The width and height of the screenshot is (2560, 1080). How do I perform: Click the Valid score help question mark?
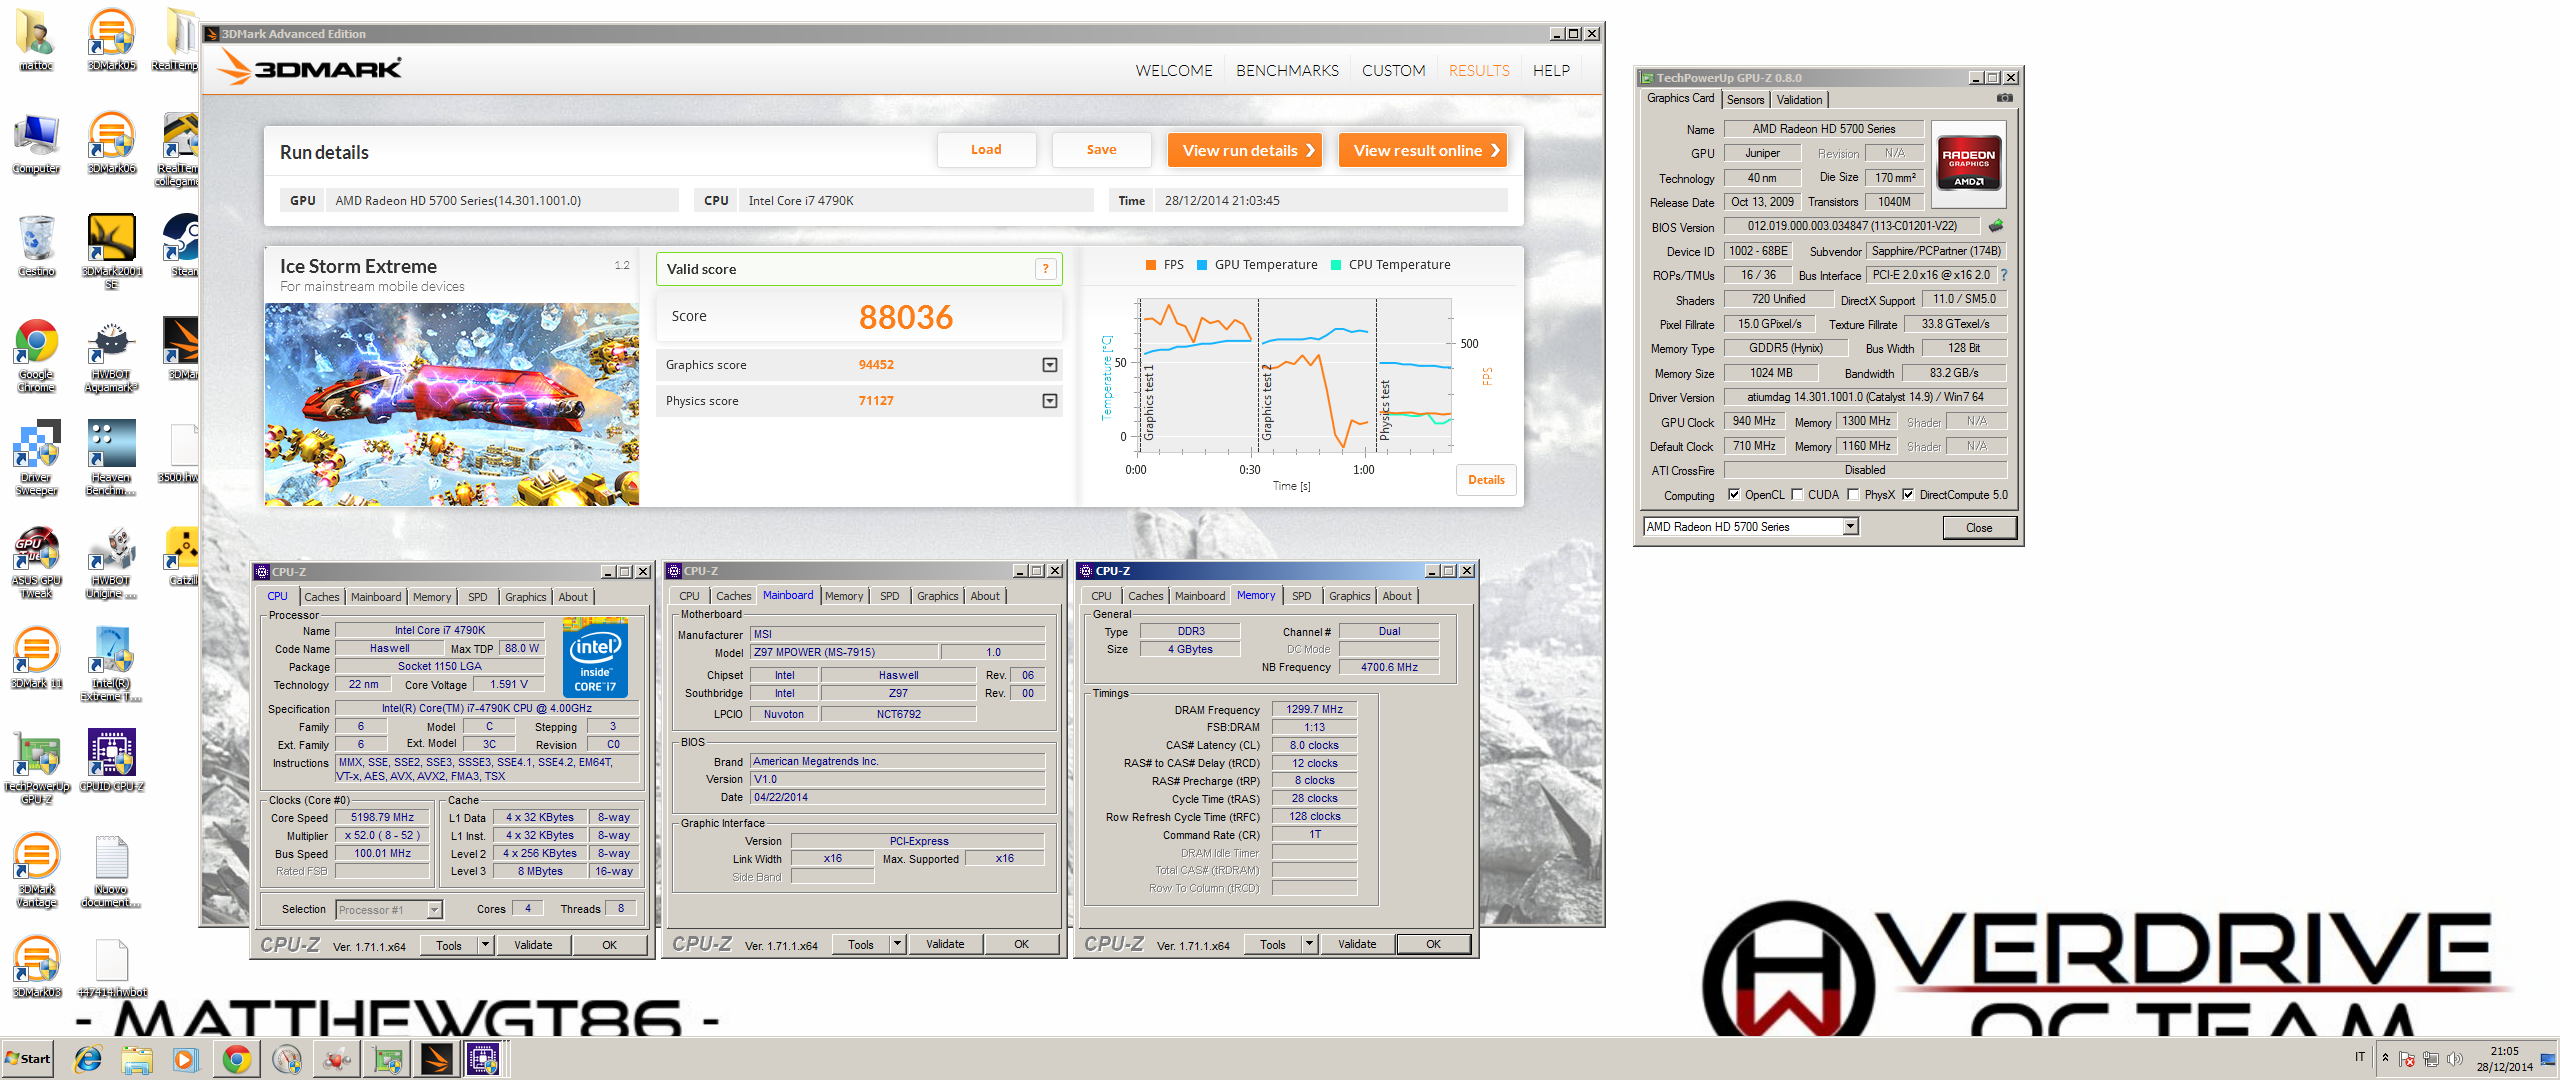click(1046, 269)
